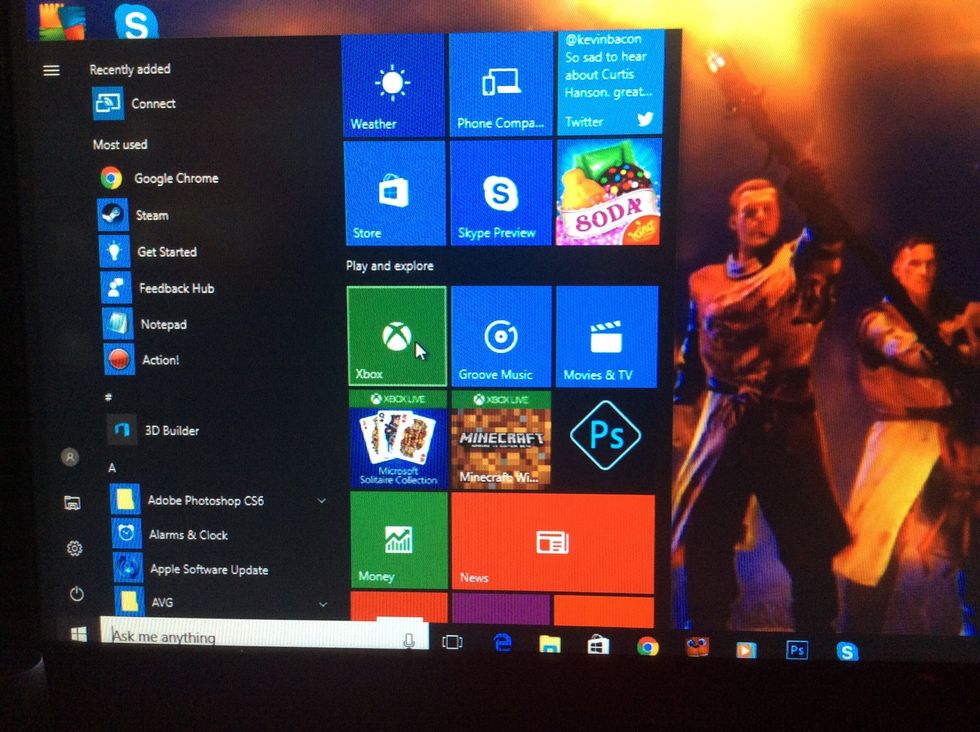Open the News tile
Screen dimensions: 980x732
click(552, 543)
